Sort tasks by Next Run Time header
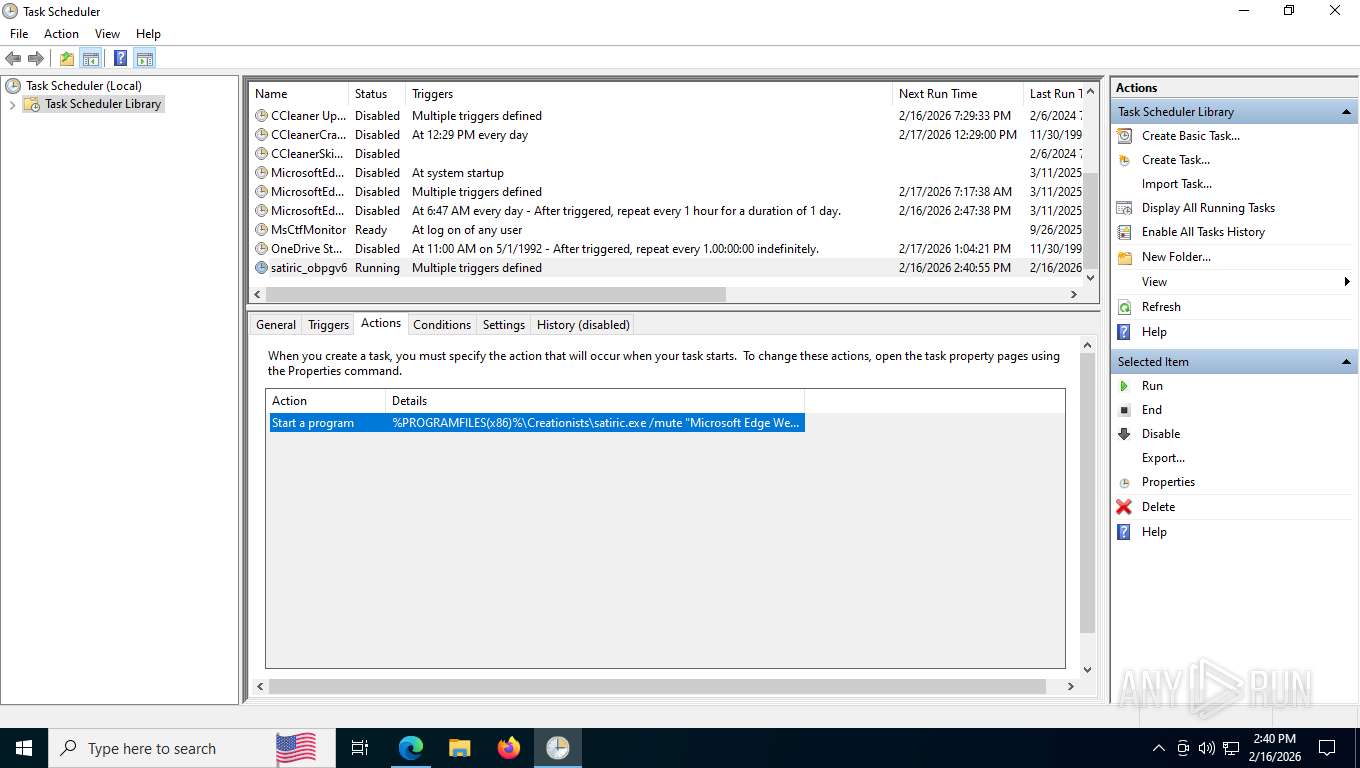Screen dimensions: 1360x768 [x=958, y=94]
